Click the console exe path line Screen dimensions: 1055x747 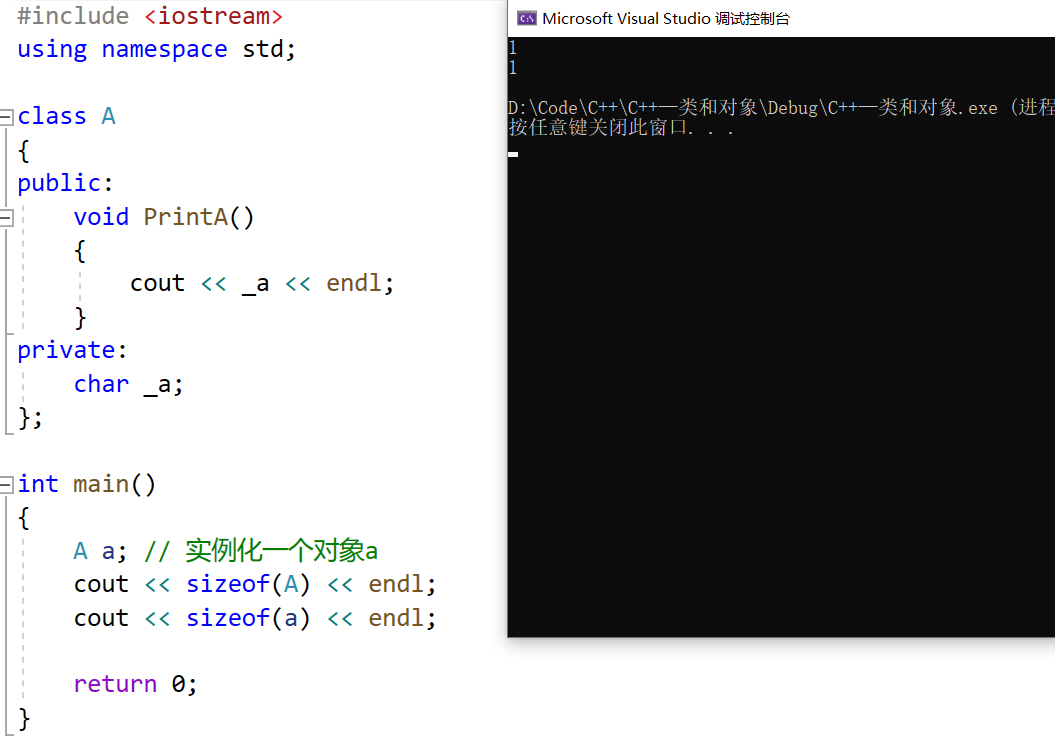[x=781, y=108]
